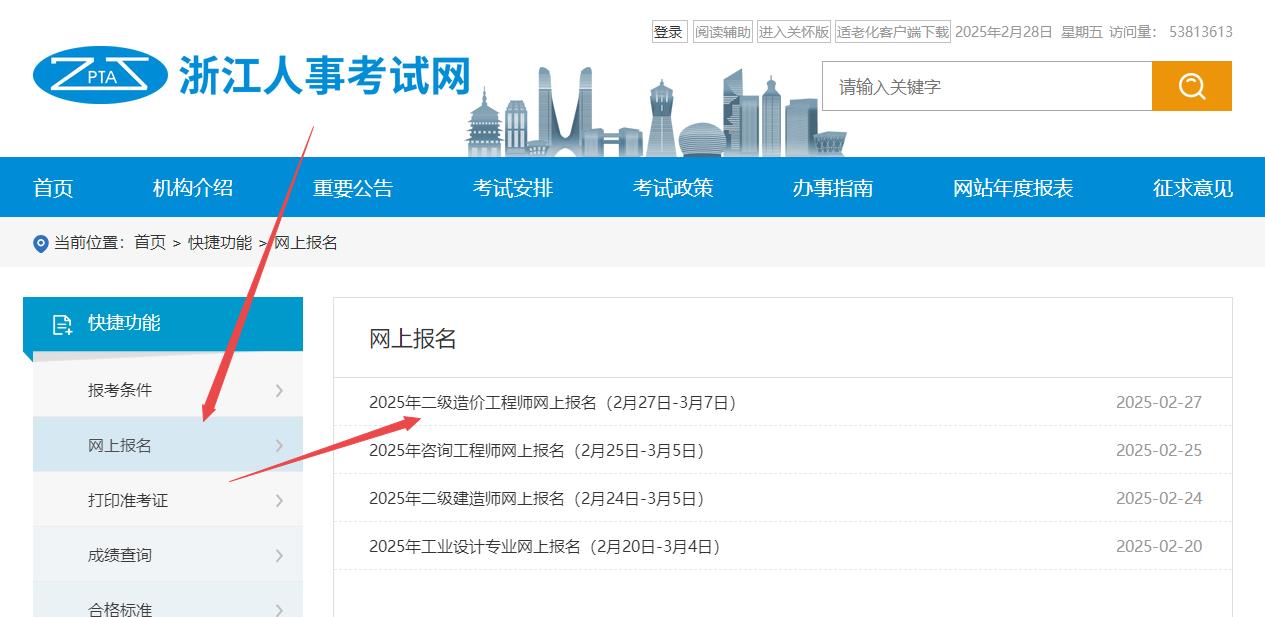Switch to the 重要公告 tab
The height and width of the screenshot is (617, 1265).
[356, 187]
